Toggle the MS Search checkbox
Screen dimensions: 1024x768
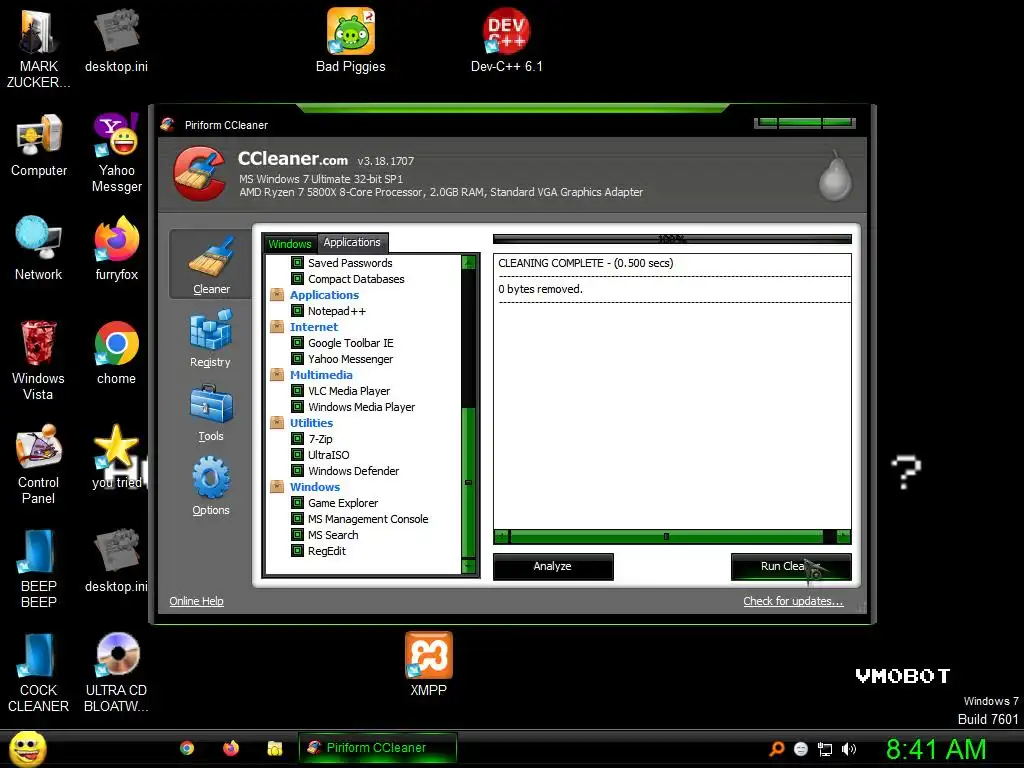(297, 535)
